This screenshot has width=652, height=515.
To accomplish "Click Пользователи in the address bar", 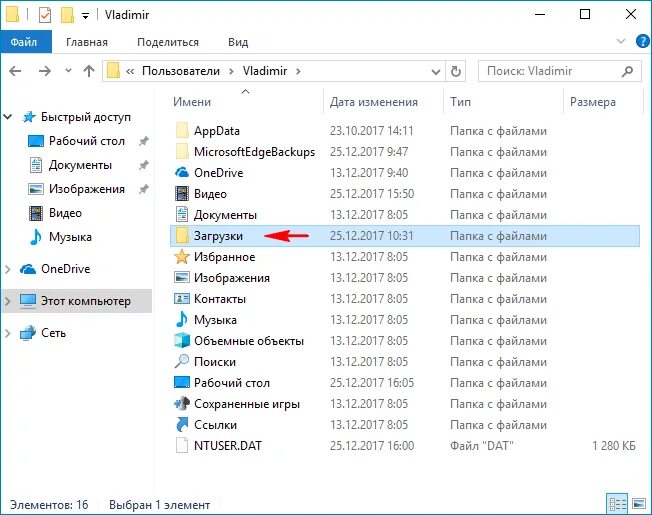I will (x=181, y=71).
